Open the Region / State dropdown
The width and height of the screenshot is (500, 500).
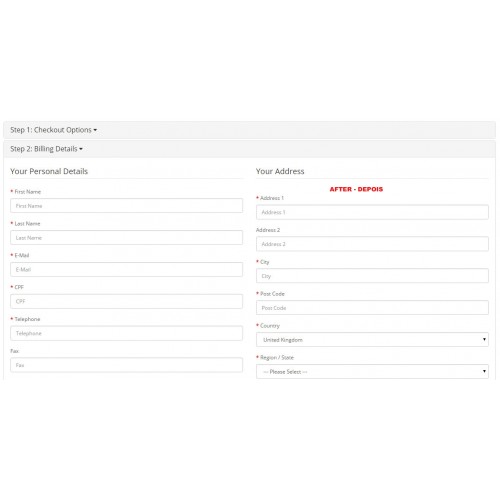372,371
